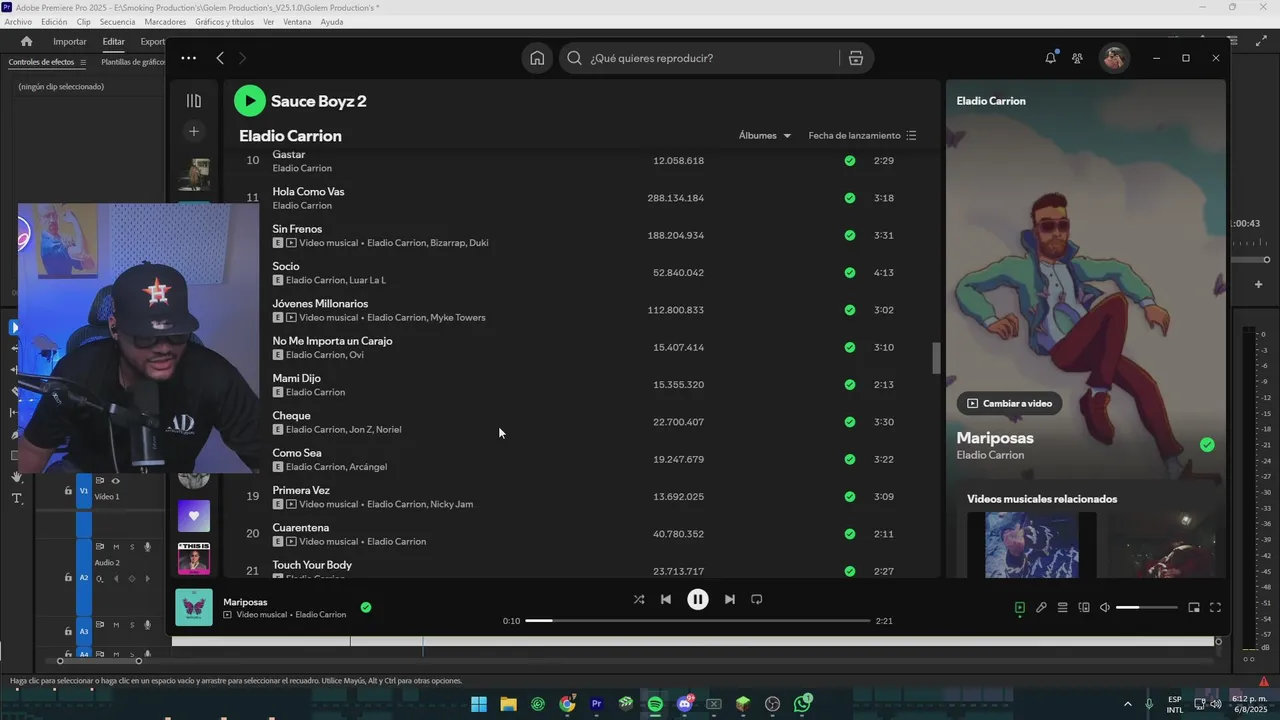Toggle saved check in Now Playing panel
This screenshot has width=1280, height=720.
pos(1207,445)
